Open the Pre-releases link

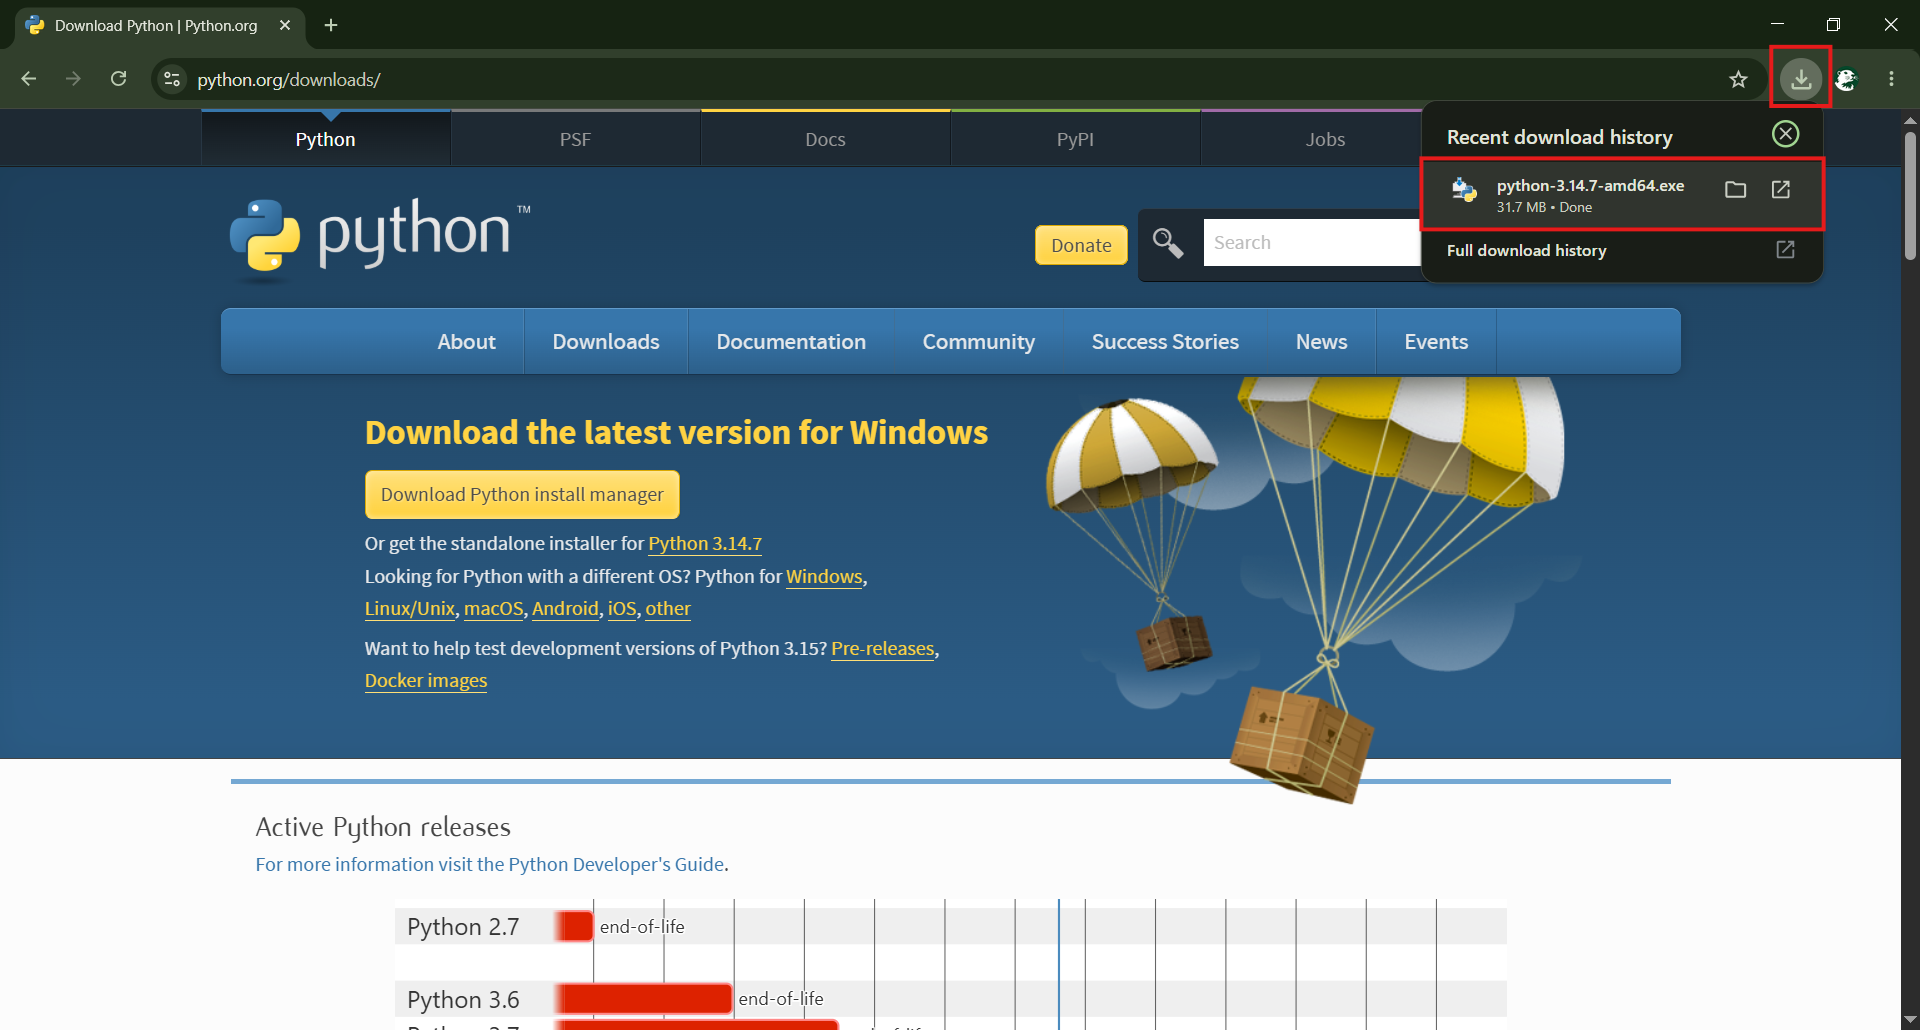883,649
